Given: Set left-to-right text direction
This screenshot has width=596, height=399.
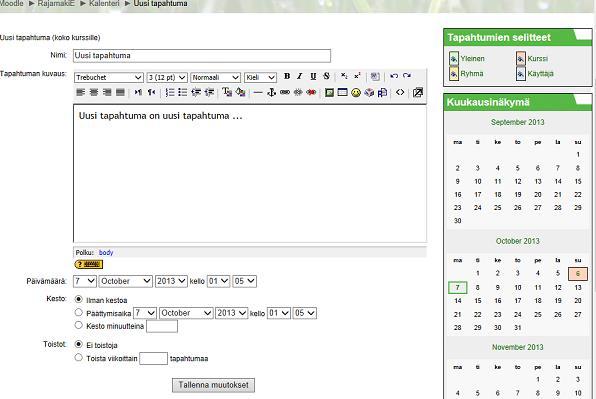Looking at the screenshot, I should pyautogui.click(x=138, y=92).
